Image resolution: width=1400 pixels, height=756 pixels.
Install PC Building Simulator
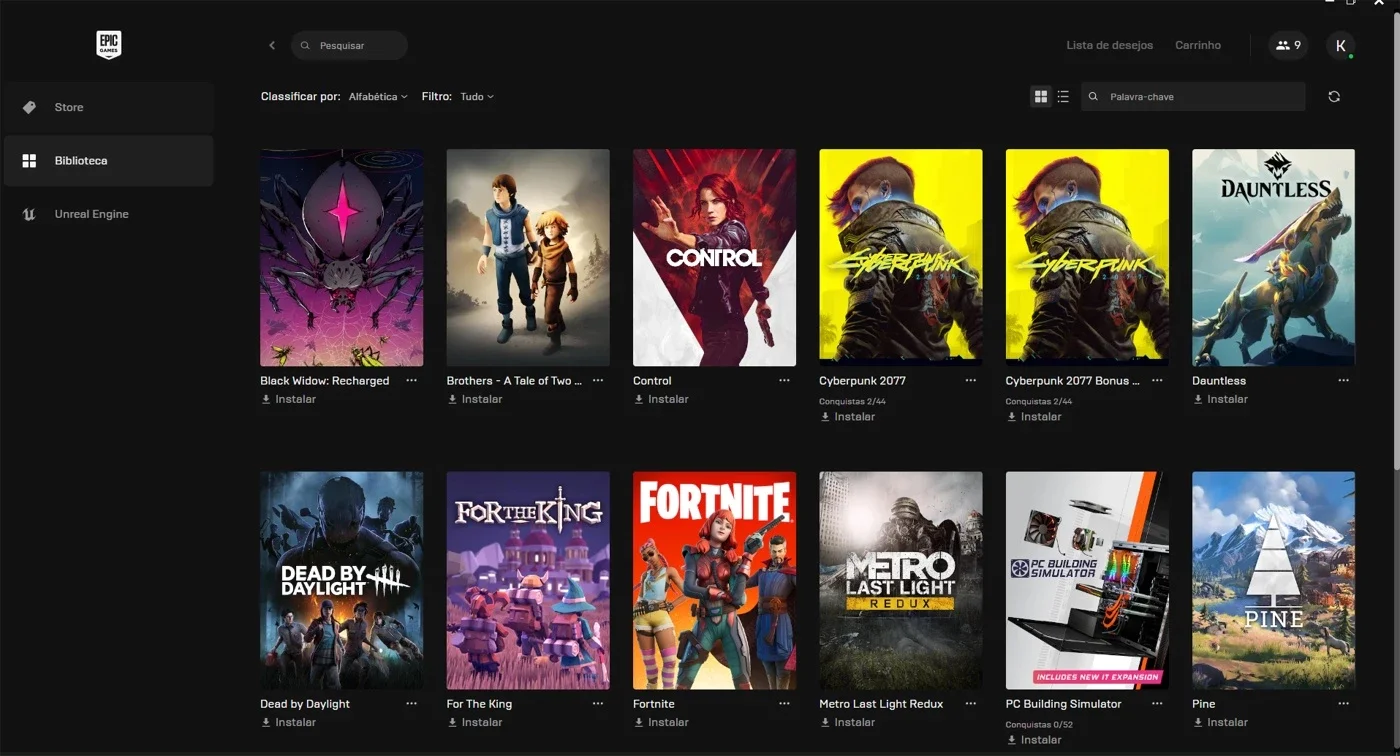(1034, 740)
